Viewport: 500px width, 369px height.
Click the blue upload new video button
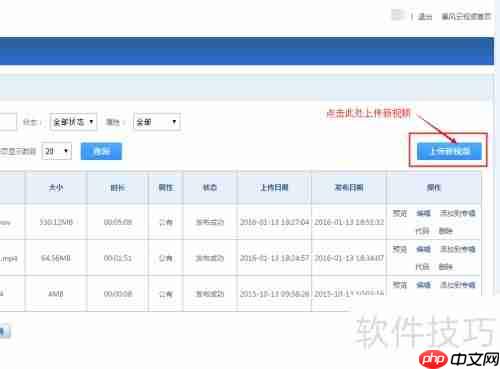(449, 151)
